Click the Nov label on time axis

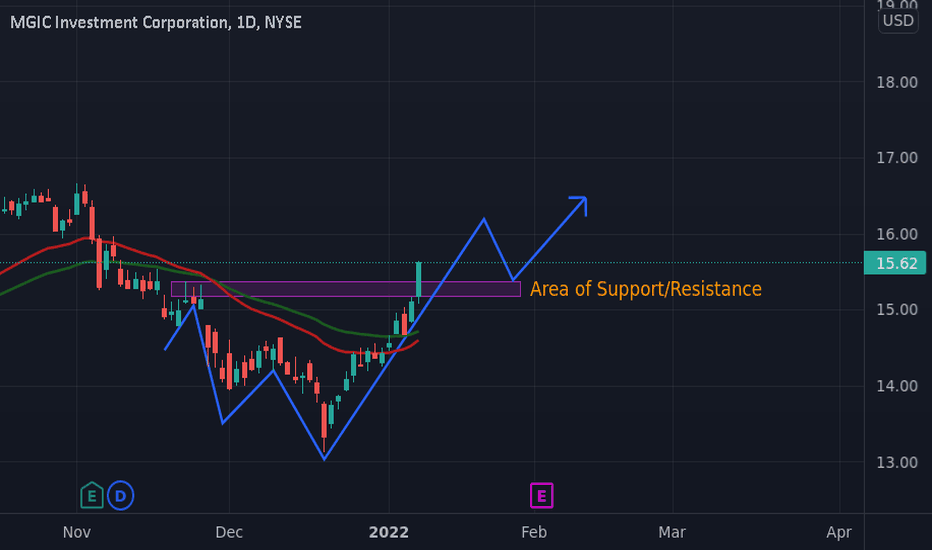click(77, 532)
